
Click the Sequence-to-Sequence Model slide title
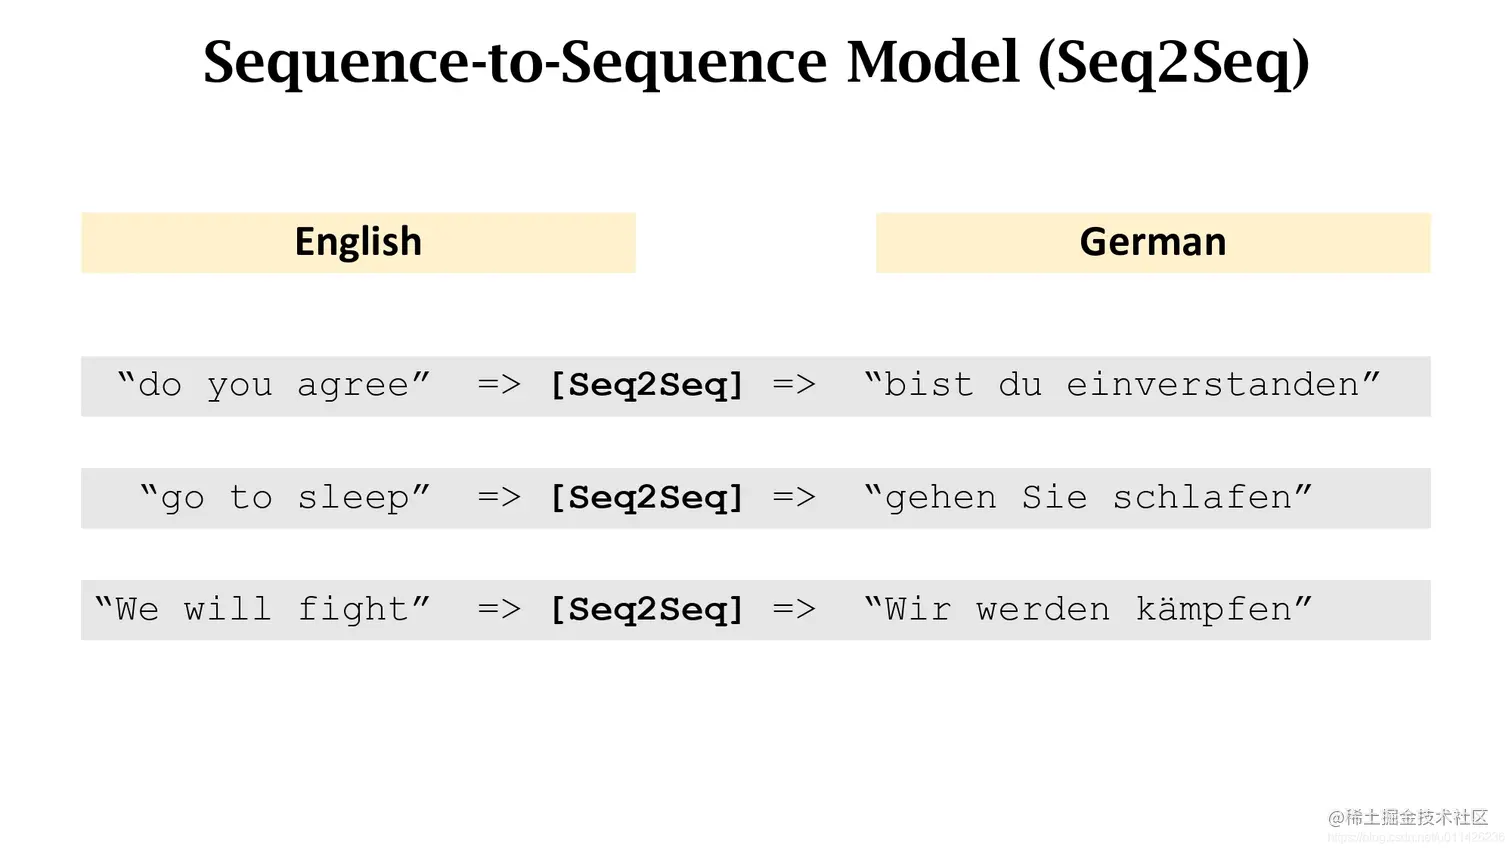pos(756,62)
